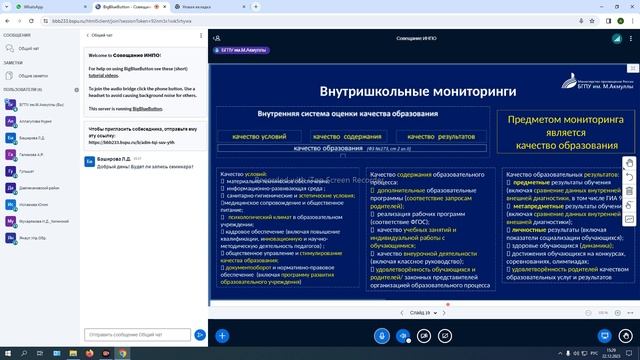Open the actions plus menu
Screen dimensions: 640x360
point(222,336)
